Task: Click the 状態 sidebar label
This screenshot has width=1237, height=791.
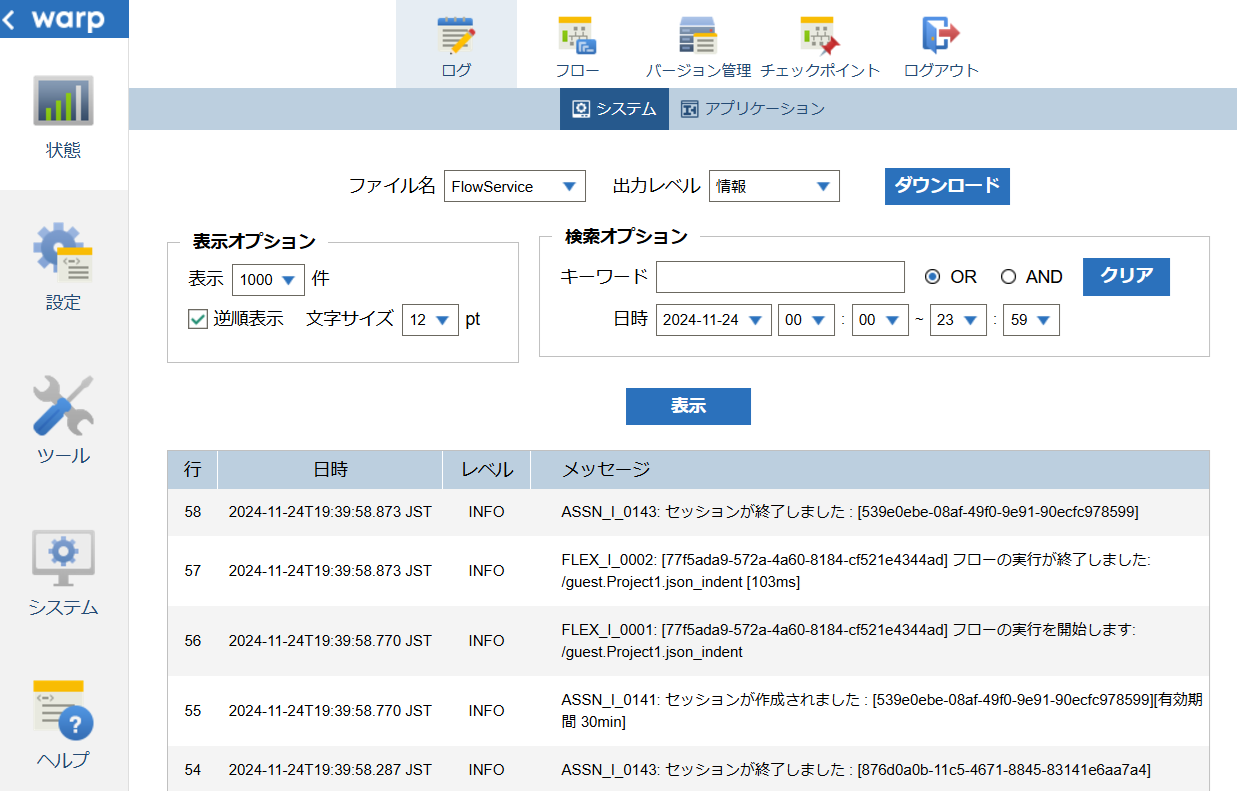Action: (63, 151)
